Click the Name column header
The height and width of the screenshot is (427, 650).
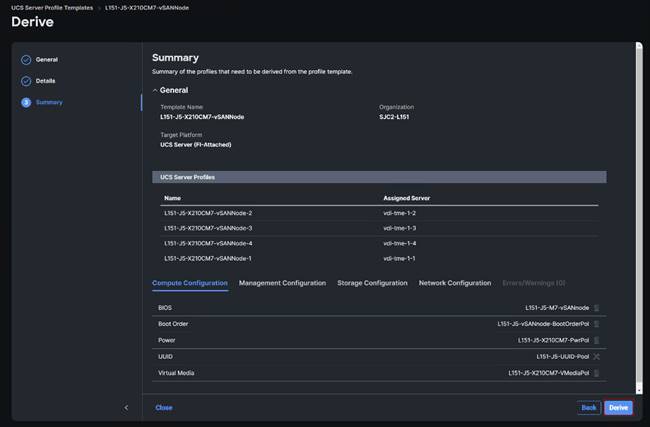point(172,198)
